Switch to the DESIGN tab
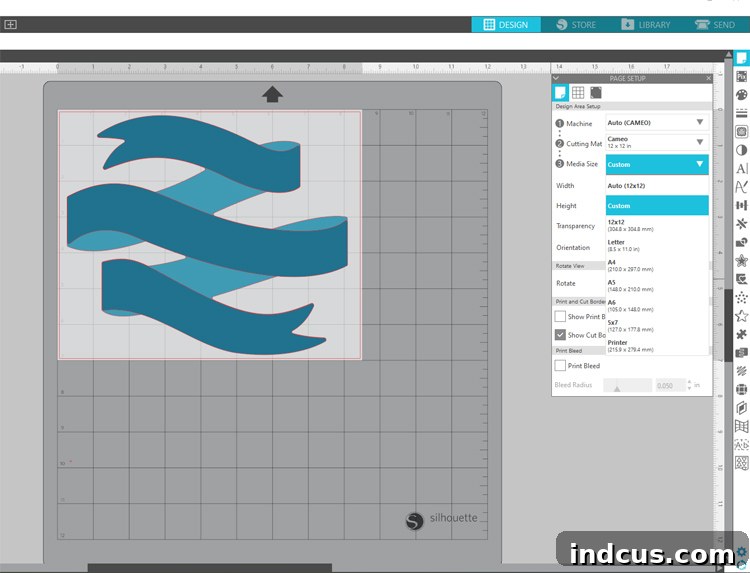Viewport: 750px width, 573px height. [x=506, y=24]
